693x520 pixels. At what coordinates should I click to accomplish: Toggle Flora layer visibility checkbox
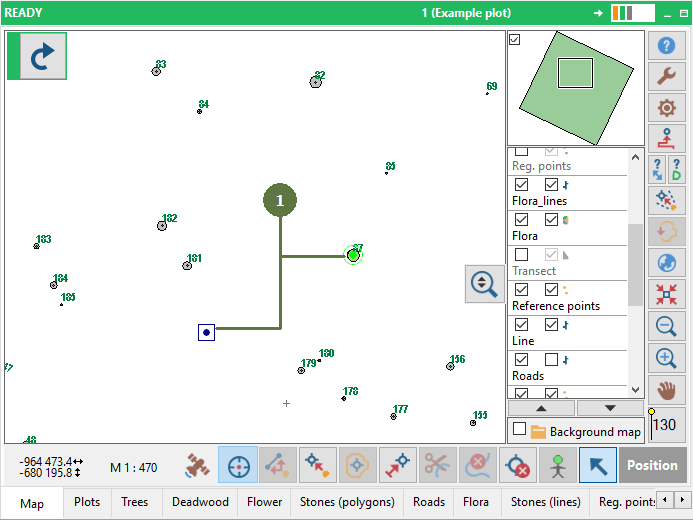pyautogui.click(x=522, y=219)
